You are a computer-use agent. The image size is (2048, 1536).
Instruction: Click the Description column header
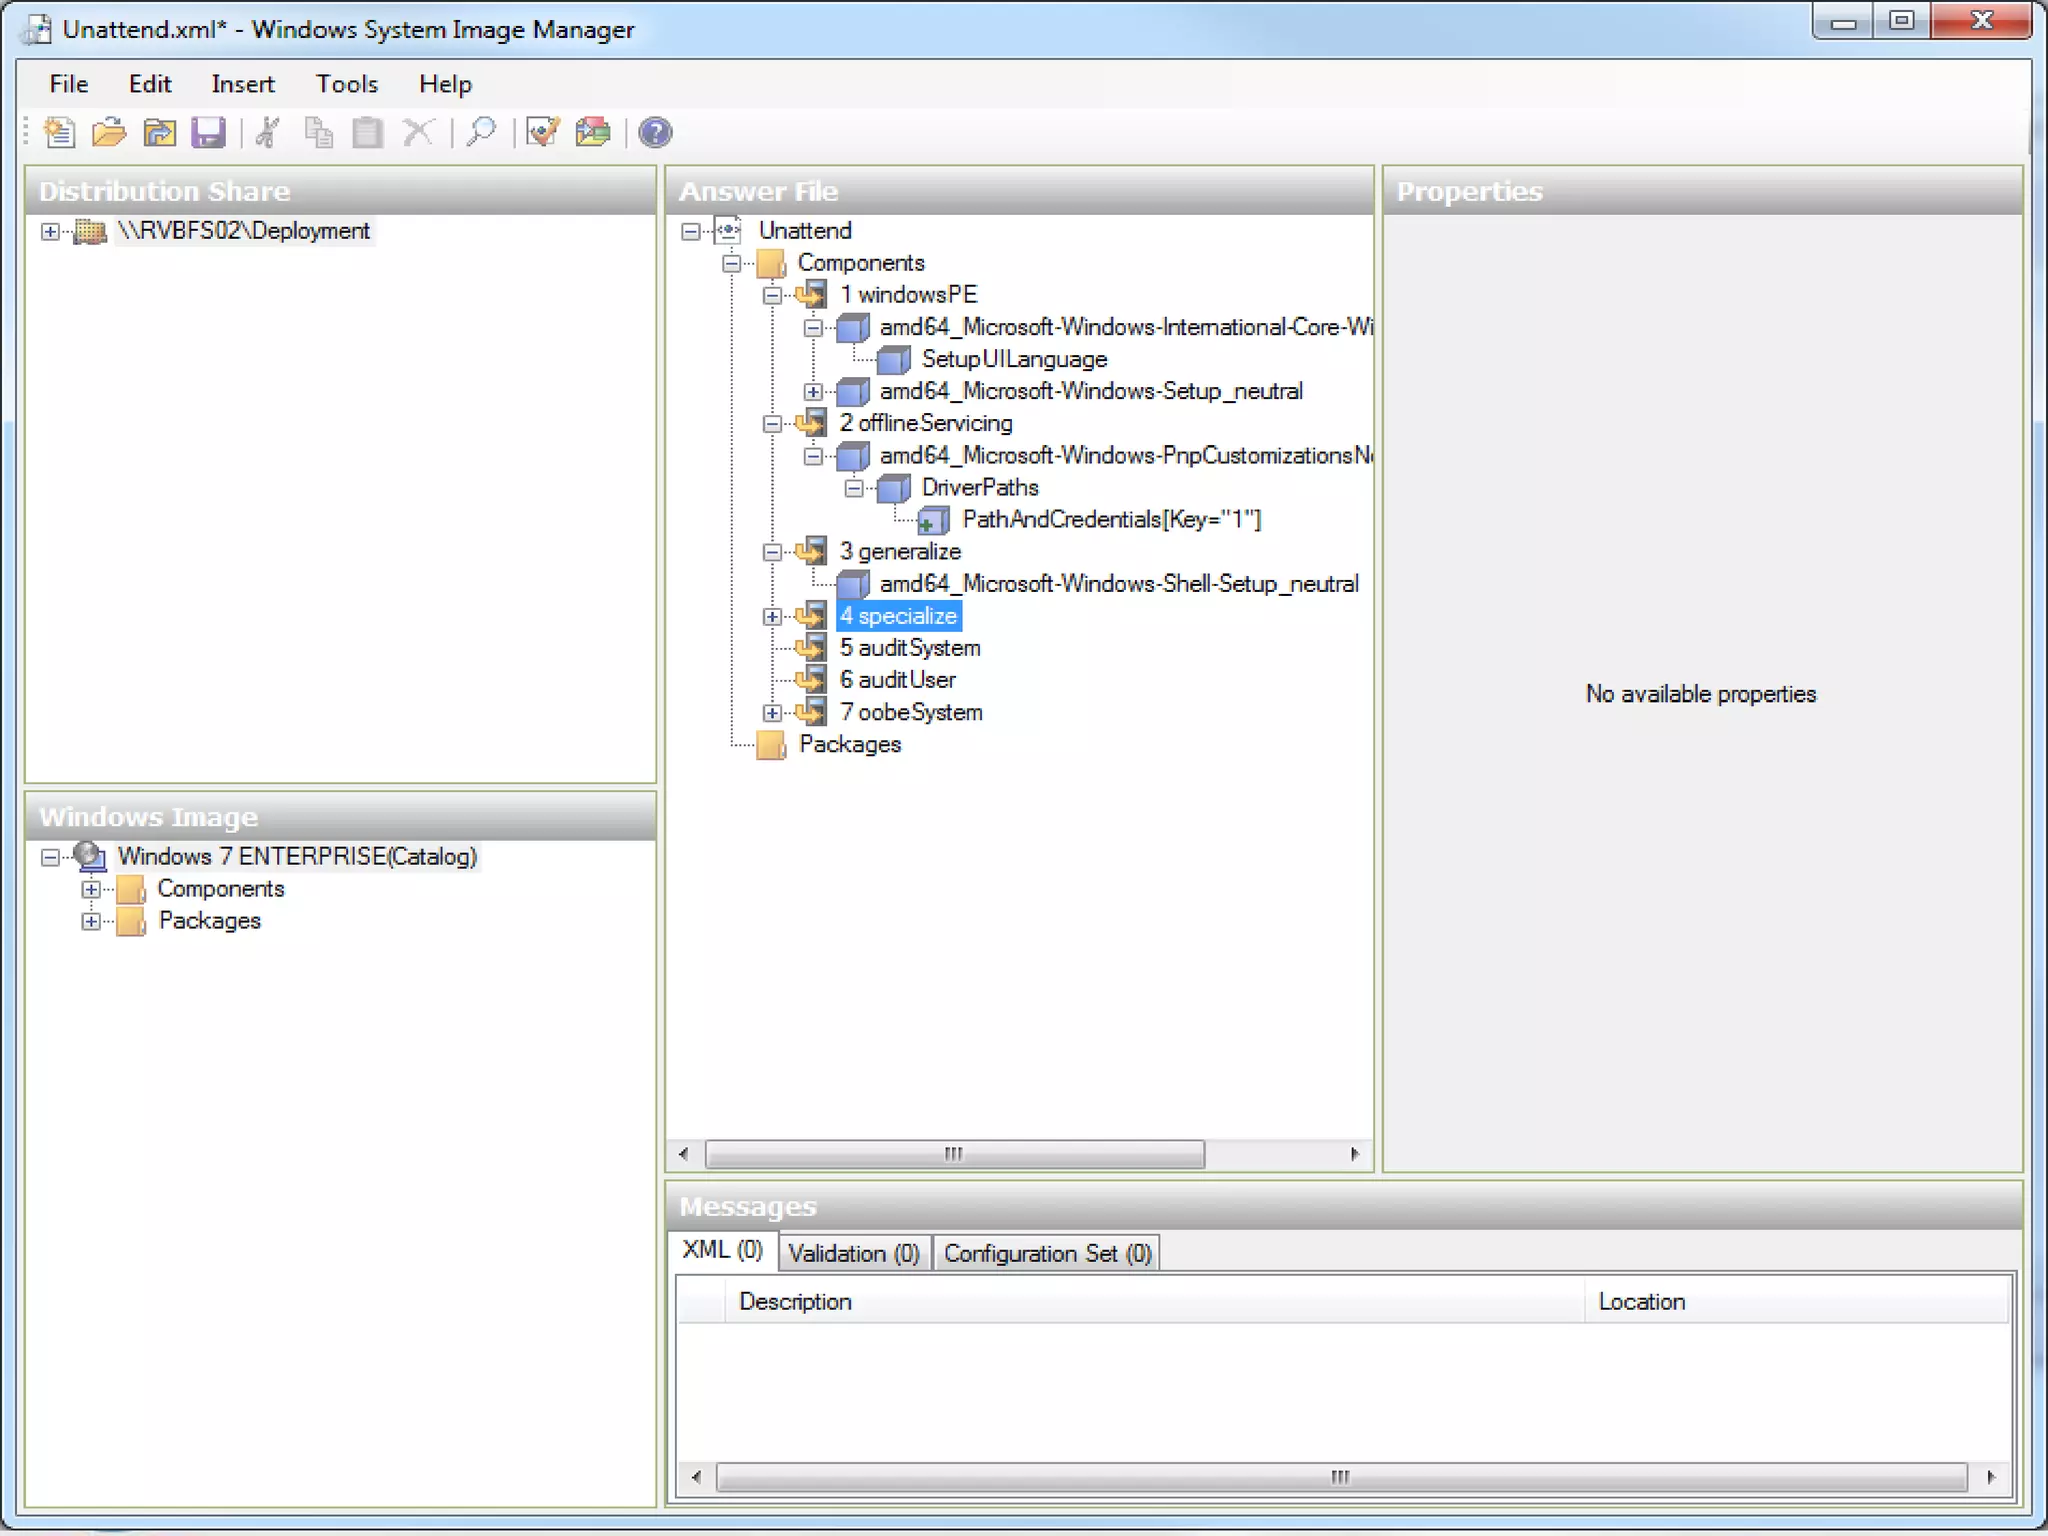click(1155, 1301)
